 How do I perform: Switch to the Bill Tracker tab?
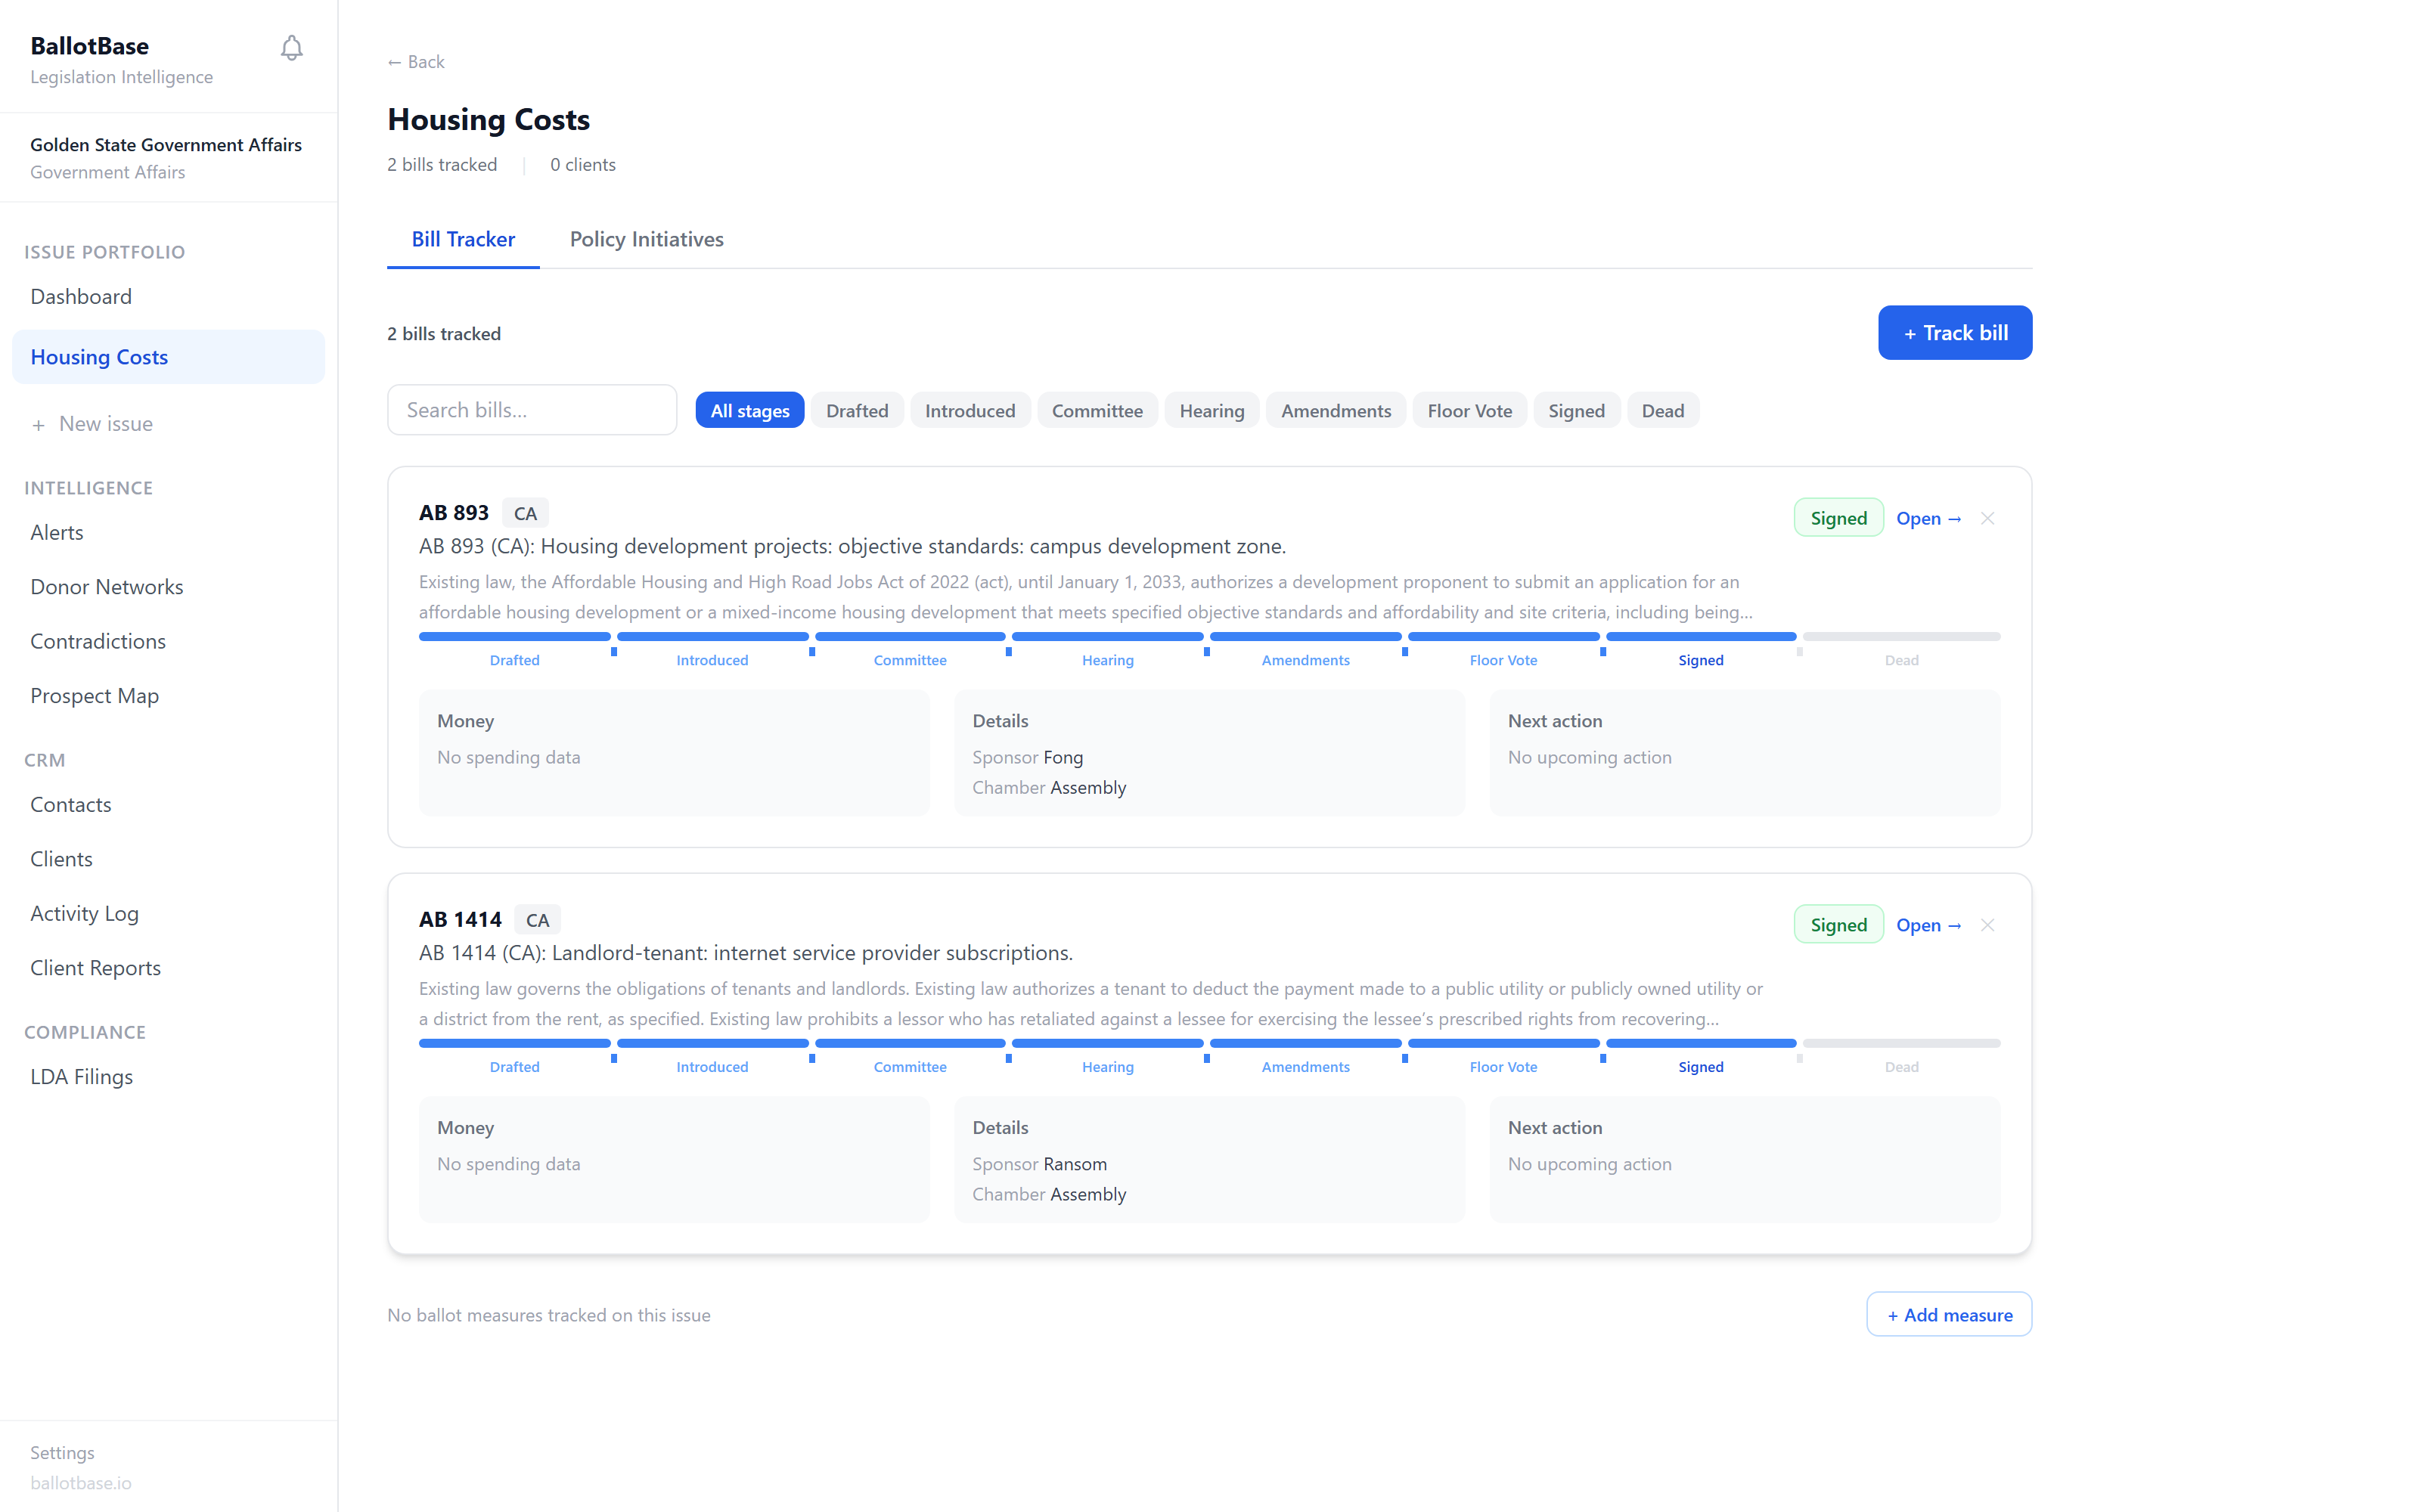[463, 239]
